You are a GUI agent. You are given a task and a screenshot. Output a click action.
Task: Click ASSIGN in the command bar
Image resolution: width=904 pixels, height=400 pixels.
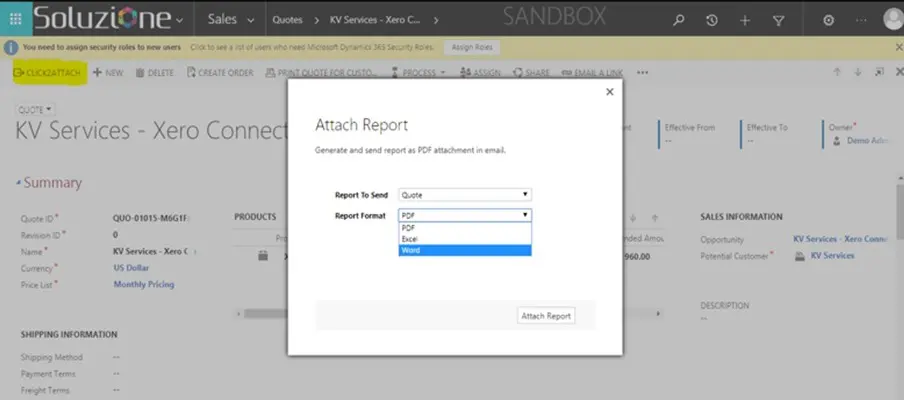[x=480, y=73]
